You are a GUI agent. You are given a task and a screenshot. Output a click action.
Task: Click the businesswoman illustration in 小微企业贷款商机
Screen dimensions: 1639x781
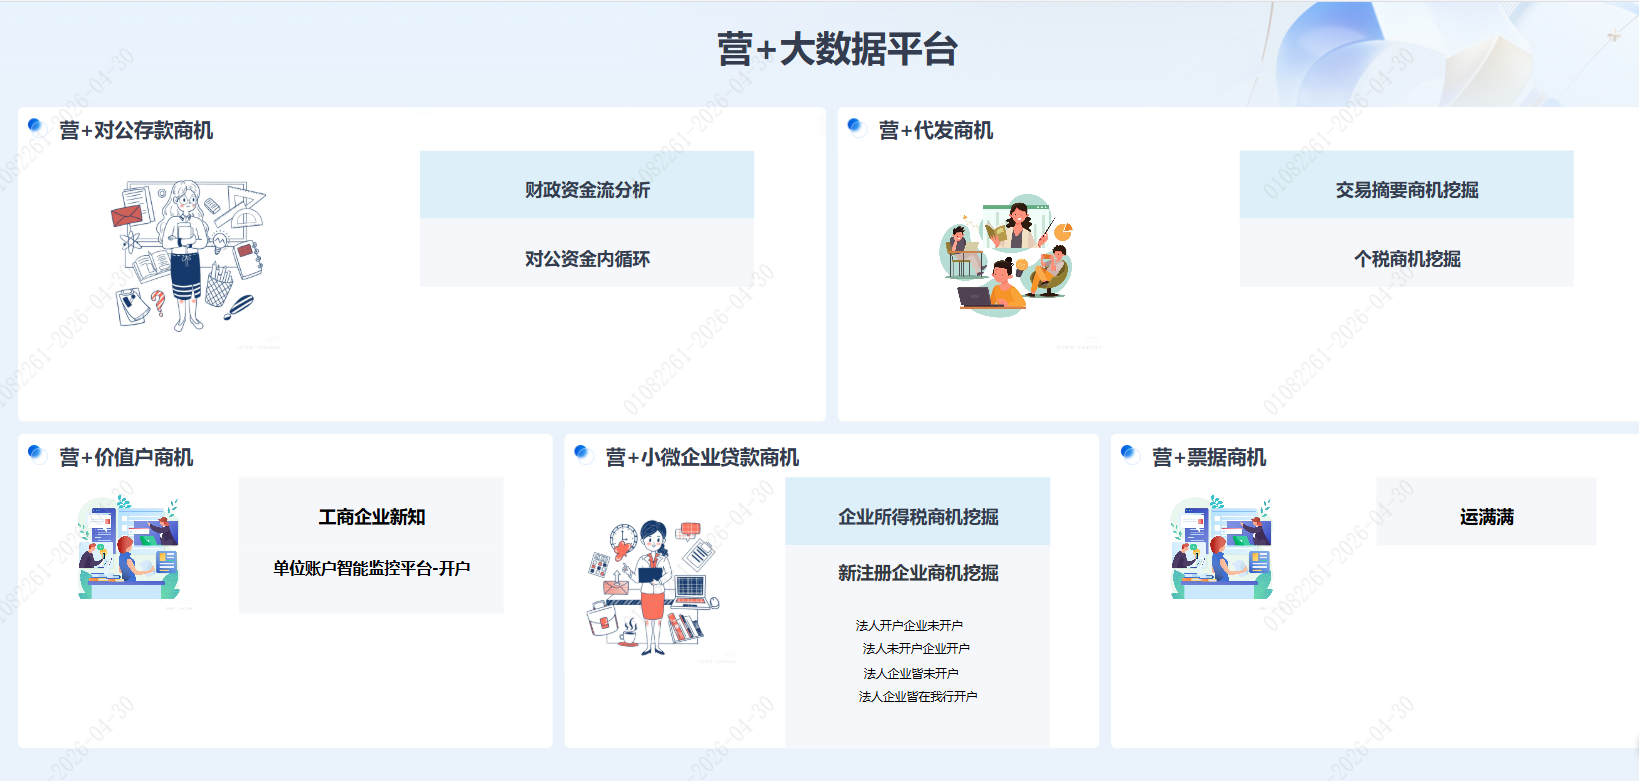[x=653, y=587]
